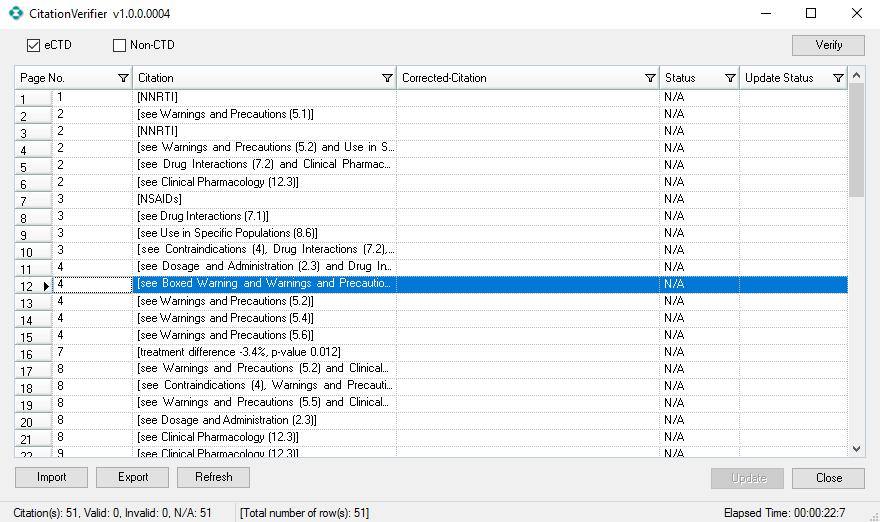Image resolution: width=880 pixels, height=522 pixels.
Task: Open the Status column filter icon
Action: (x=730, y=78)
